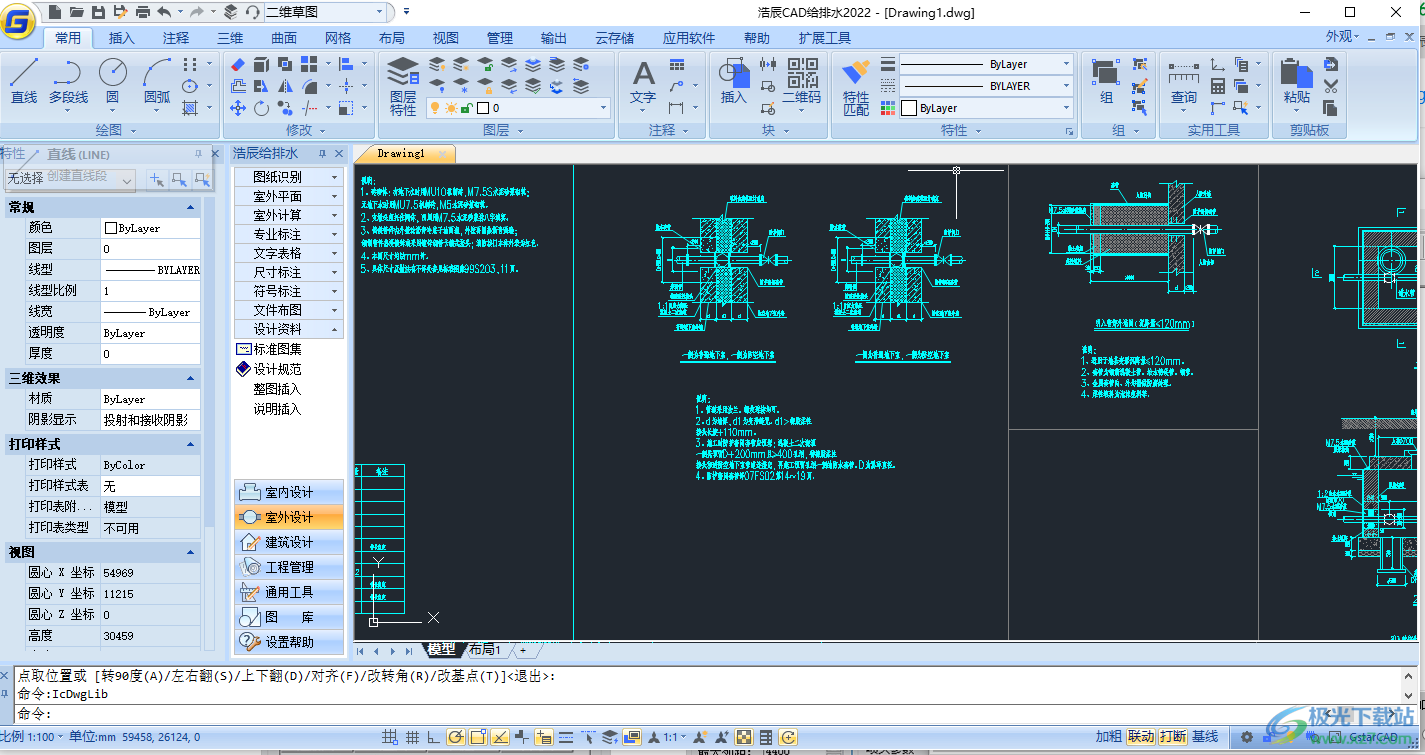Click the 工程管理 button
The image size is (1425, 755).
(289, 567)
